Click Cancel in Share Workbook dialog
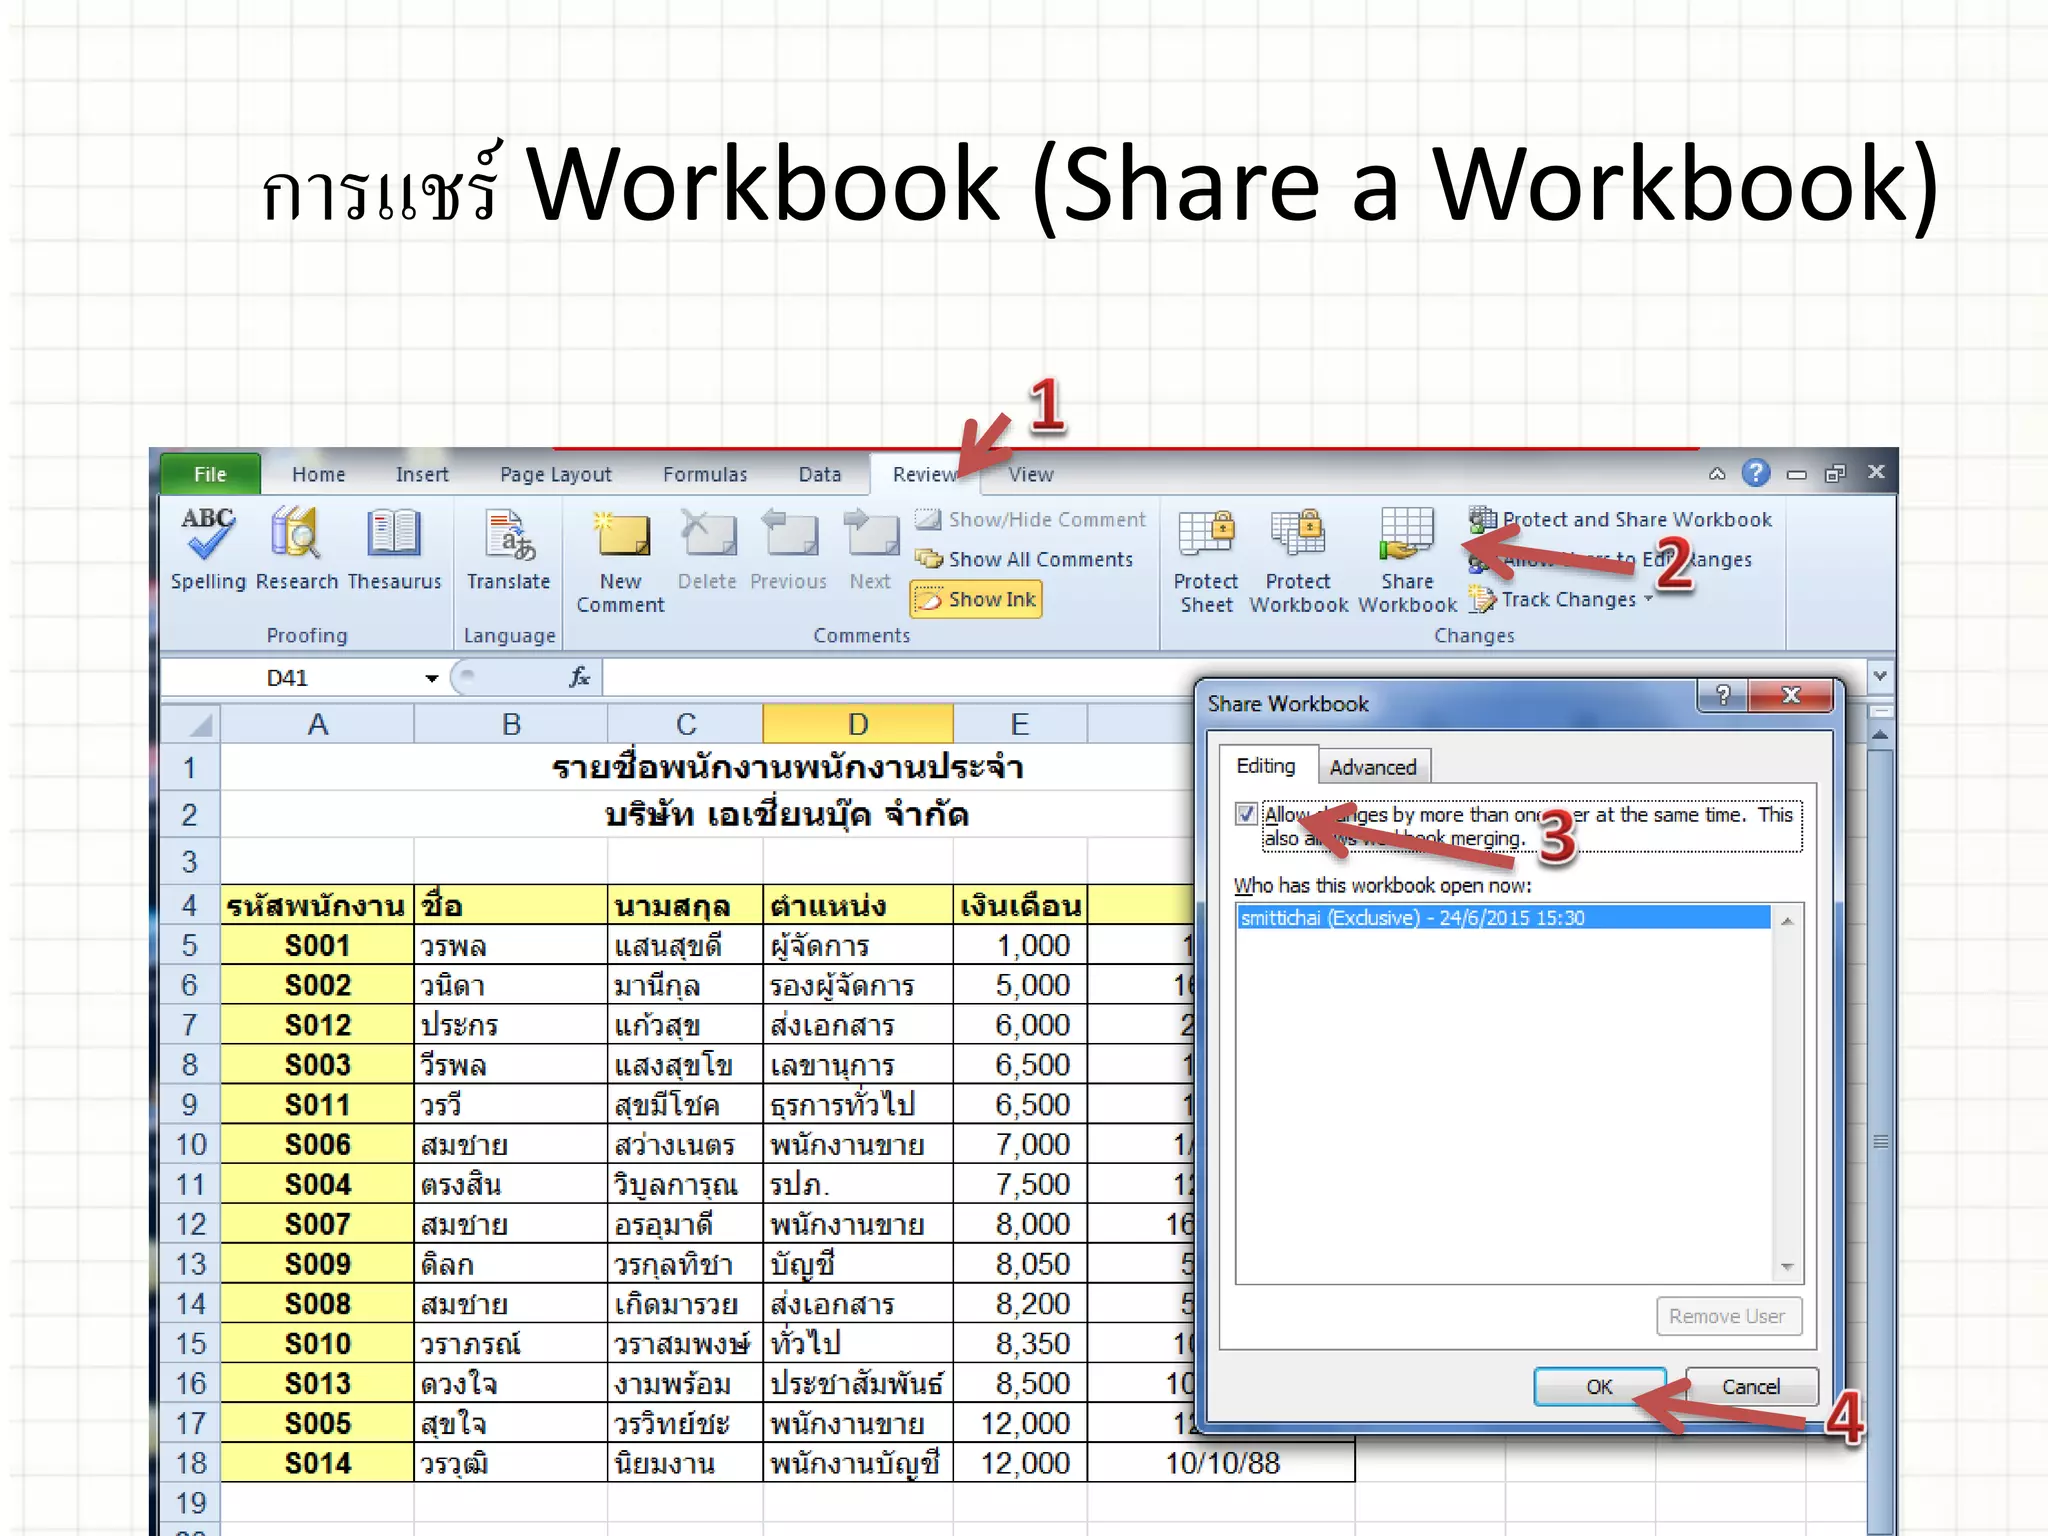Screen dimensions: 2048x1536 [x=1751, y=1386]
